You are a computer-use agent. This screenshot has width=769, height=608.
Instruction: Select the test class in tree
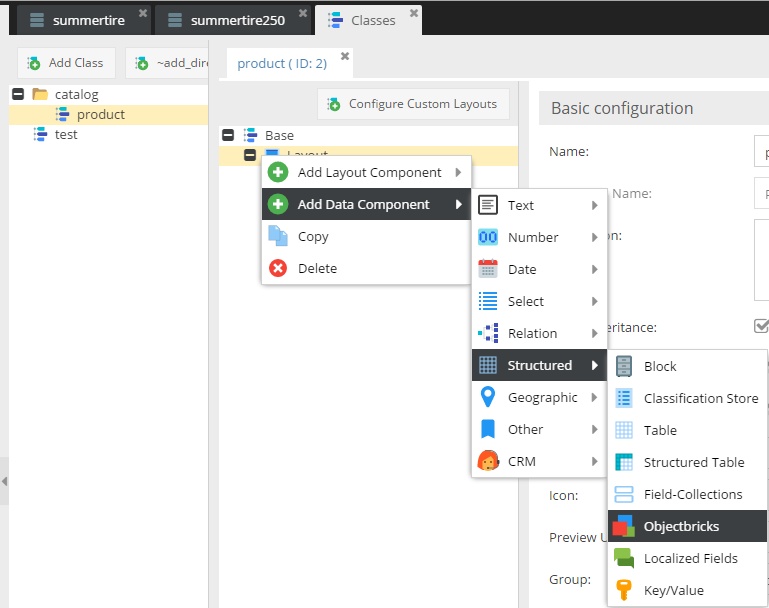tap(66, 134)
